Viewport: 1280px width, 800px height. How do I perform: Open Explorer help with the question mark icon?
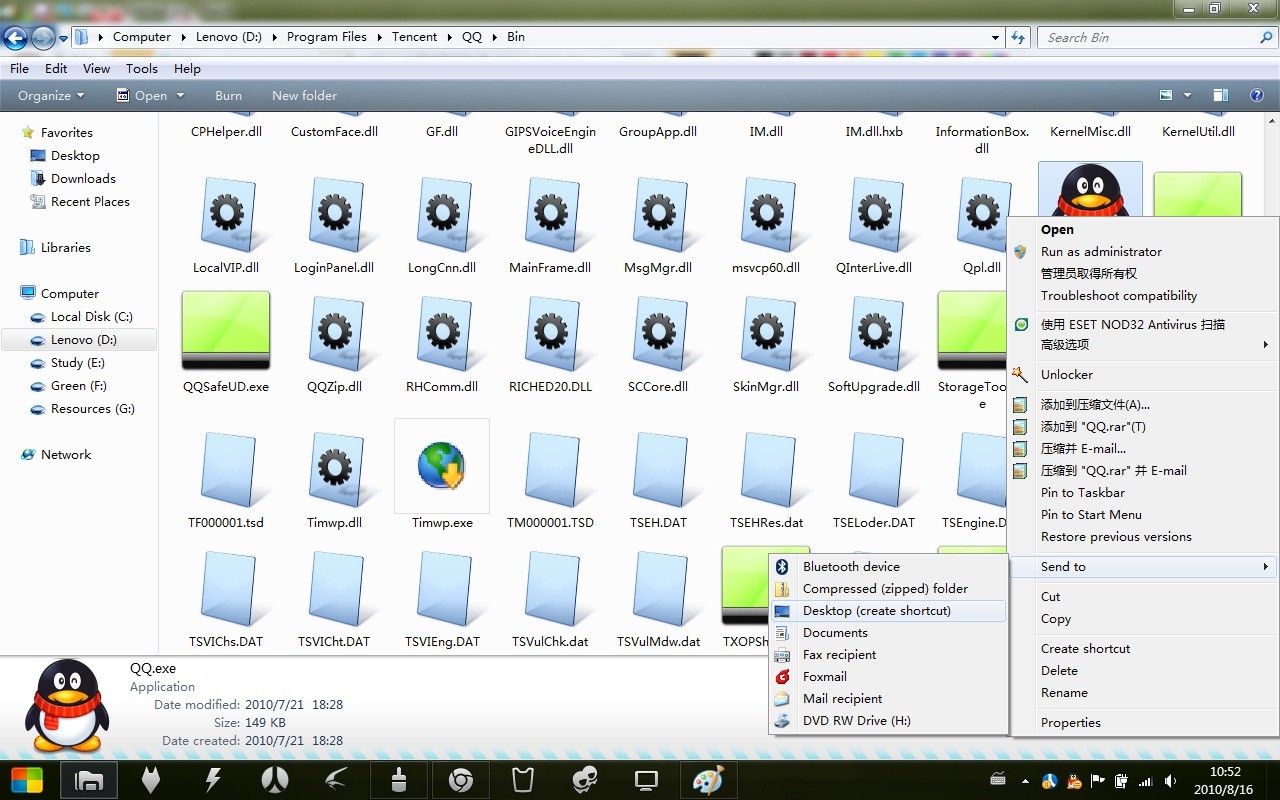pos(1257,96)
